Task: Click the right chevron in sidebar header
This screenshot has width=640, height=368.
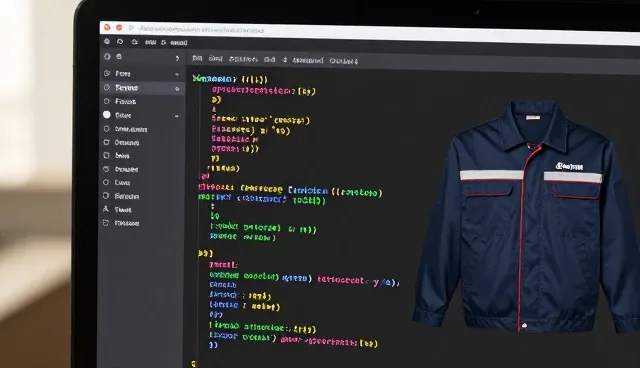Action: click(x=177, y=58)
